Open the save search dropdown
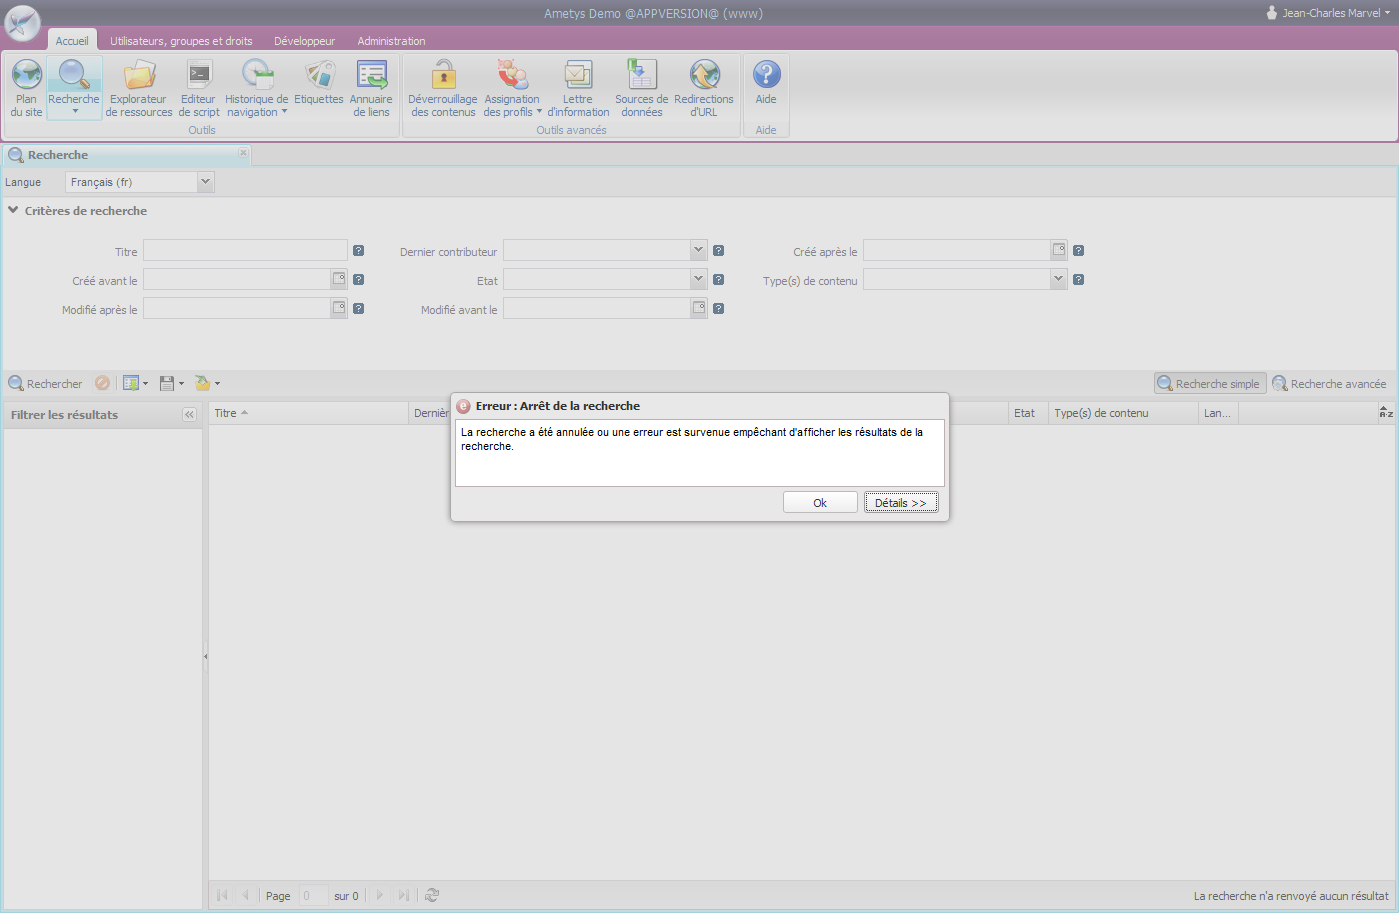This screenshot has width=1399, height=913. 172,383
